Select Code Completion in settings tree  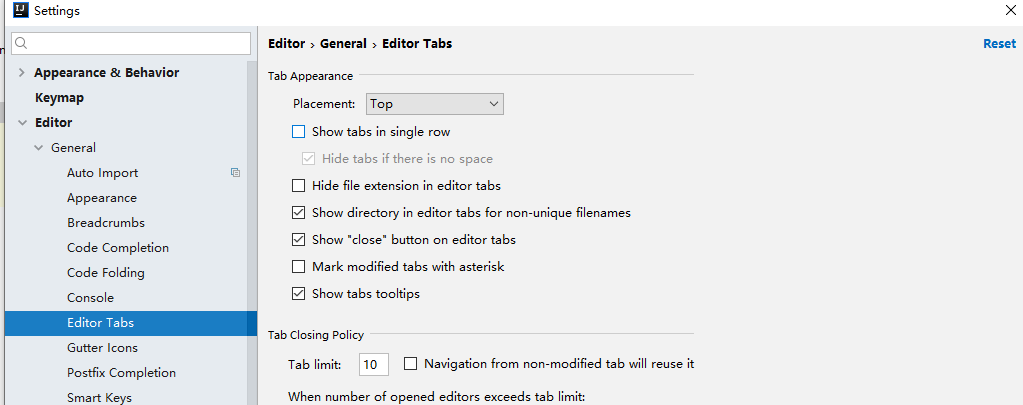coord(118,248)
